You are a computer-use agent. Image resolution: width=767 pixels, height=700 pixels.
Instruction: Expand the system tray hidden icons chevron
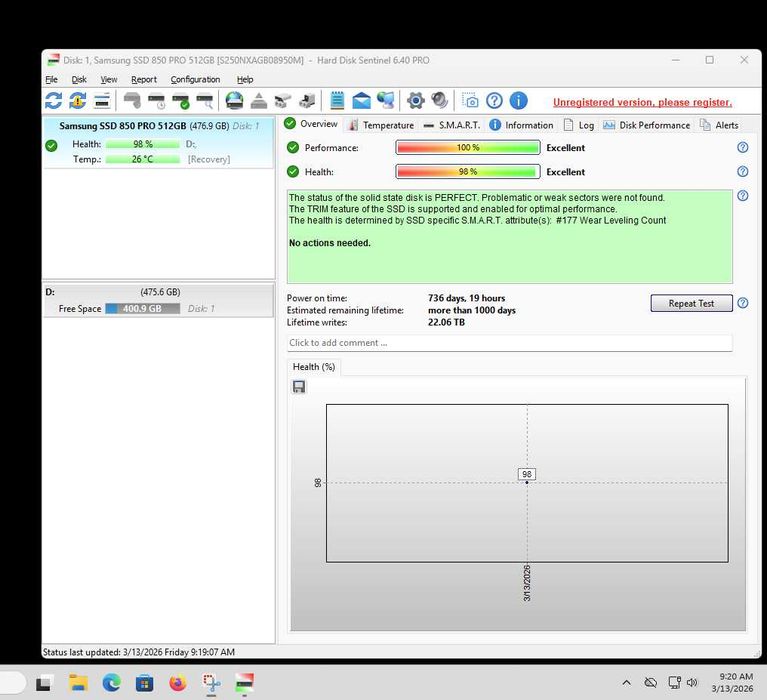click(627, 683)
